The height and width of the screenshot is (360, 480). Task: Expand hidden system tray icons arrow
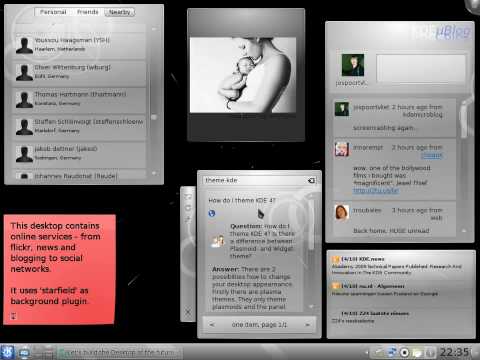367,352
